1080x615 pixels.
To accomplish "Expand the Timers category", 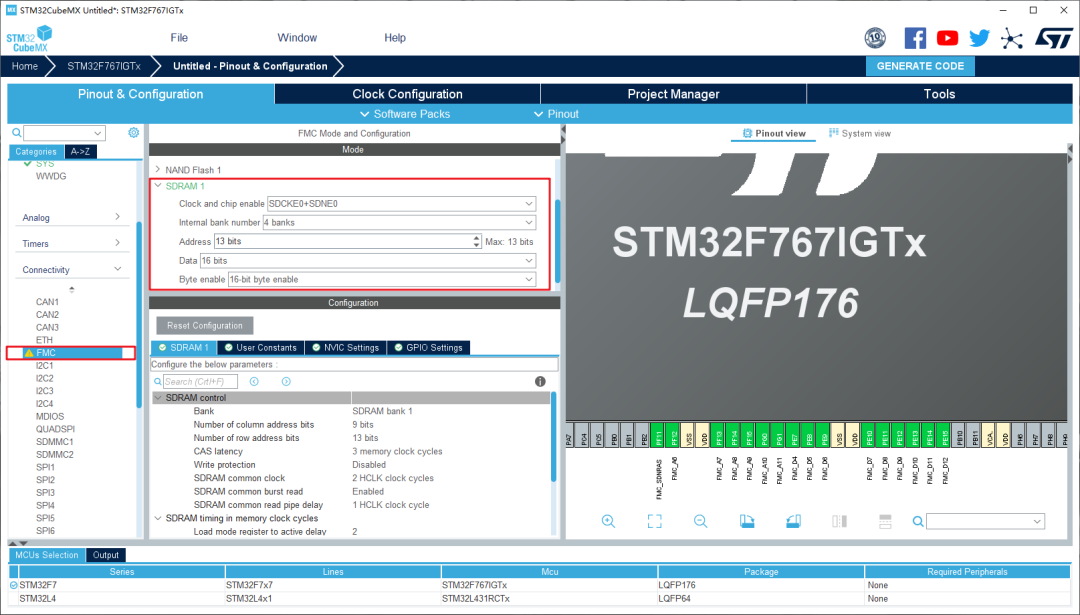I will point(117,243).
